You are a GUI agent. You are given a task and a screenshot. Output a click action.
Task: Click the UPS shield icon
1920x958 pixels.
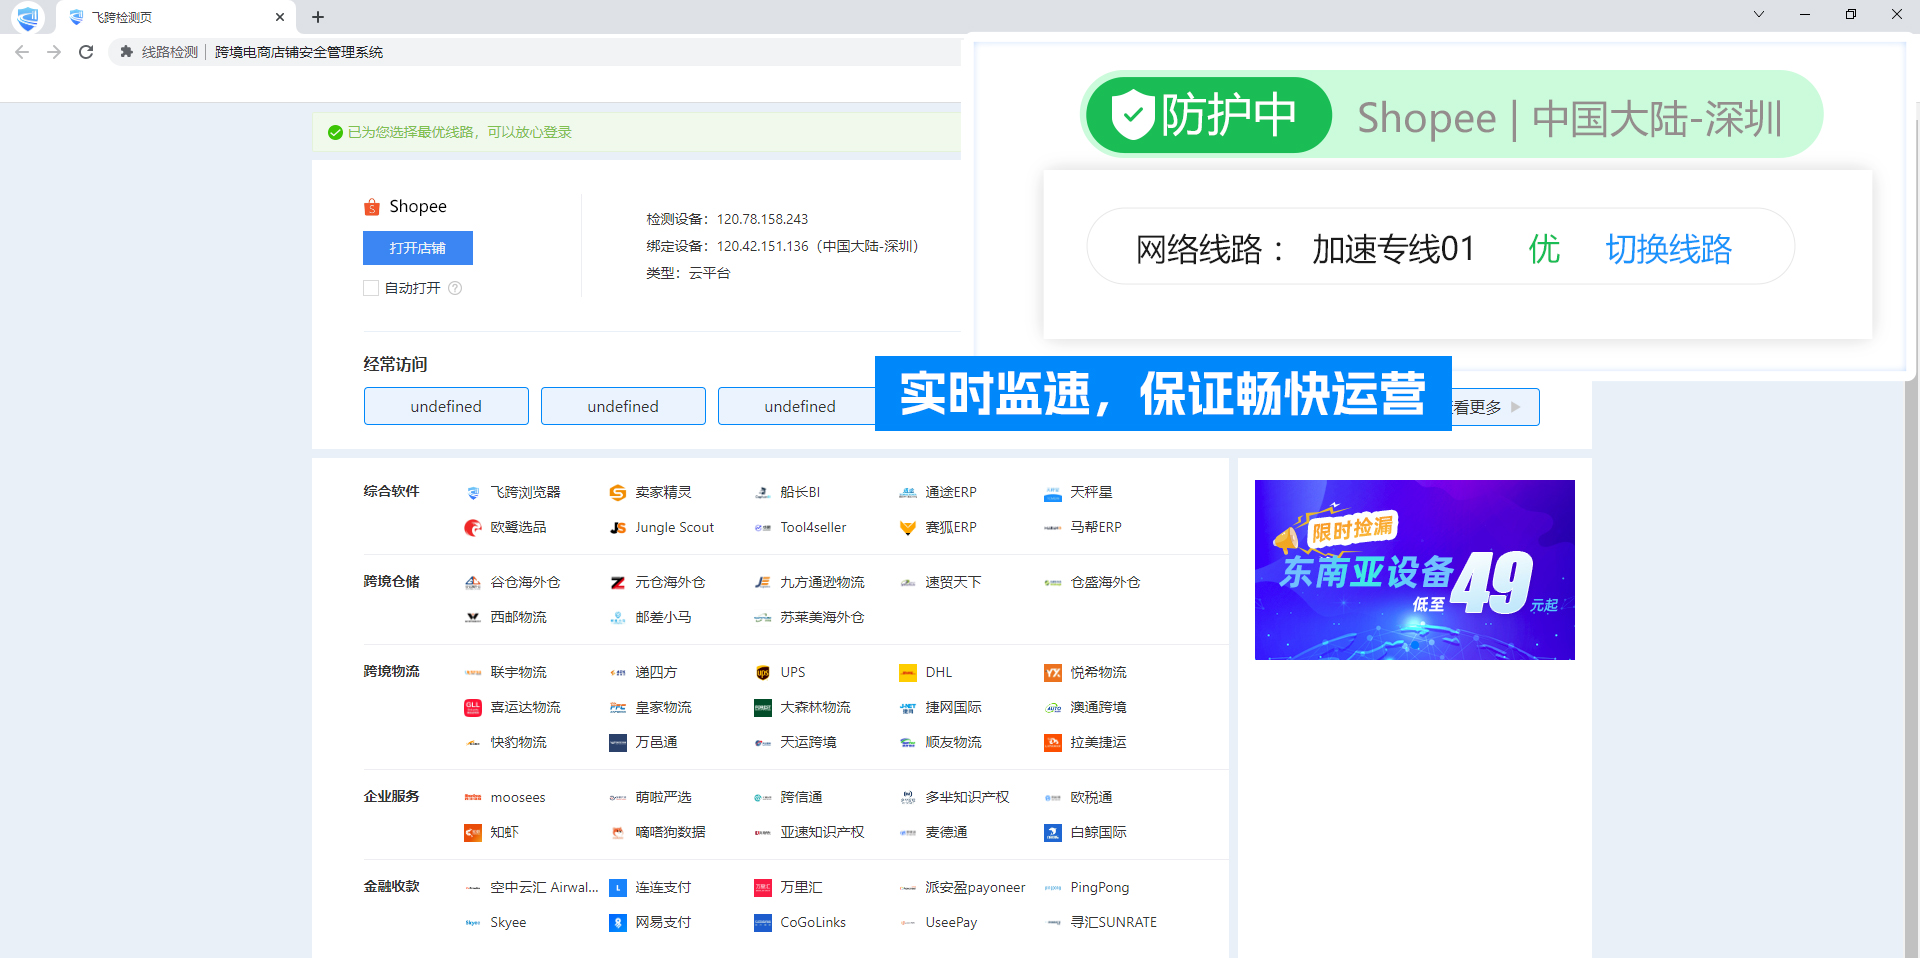pyautogui.click(x=763, y=673)
